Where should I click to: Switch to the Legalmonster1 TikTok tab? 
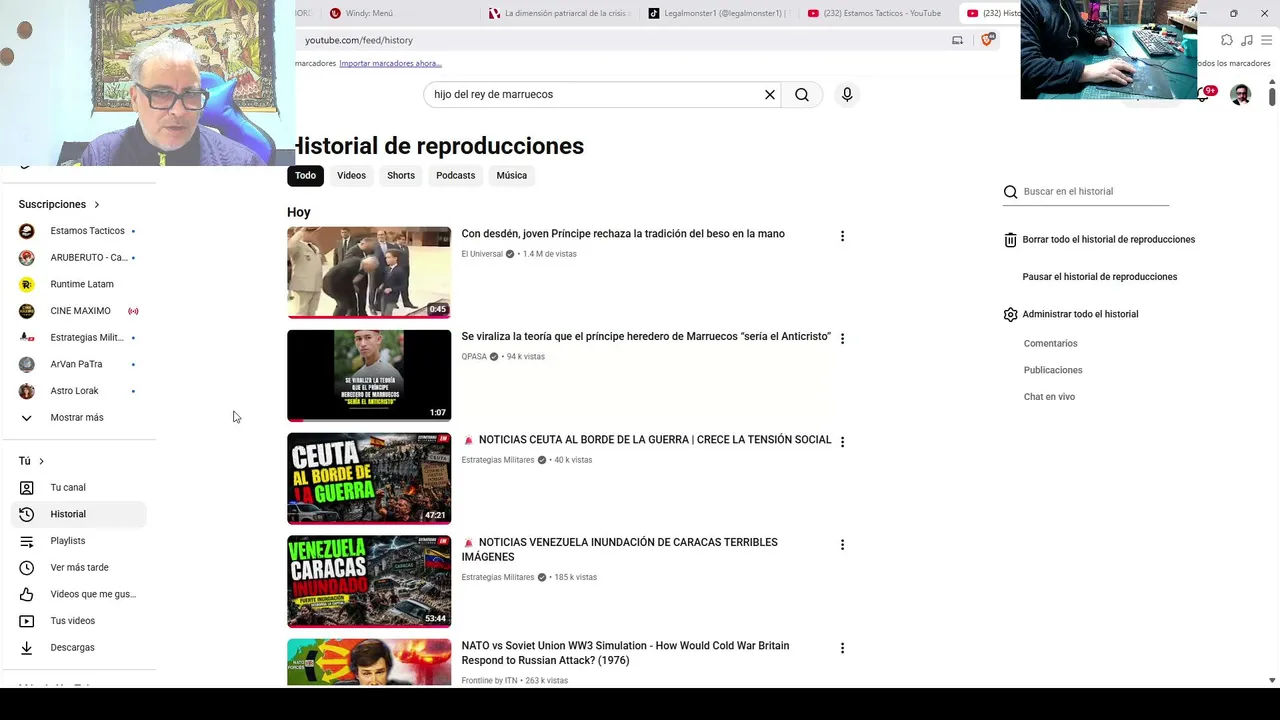point(720,13)
